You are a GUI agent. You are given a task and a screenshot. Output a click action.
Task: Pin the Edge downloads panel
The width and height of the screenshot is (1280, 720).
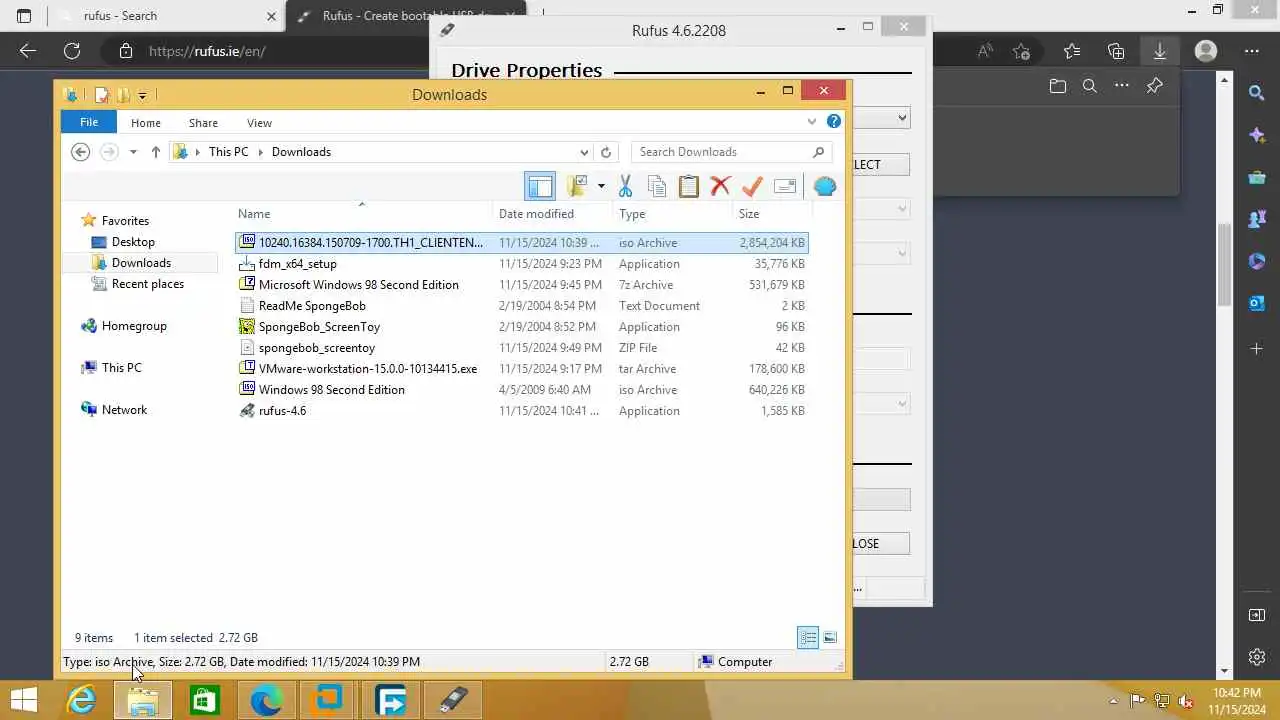(1155, 86)
